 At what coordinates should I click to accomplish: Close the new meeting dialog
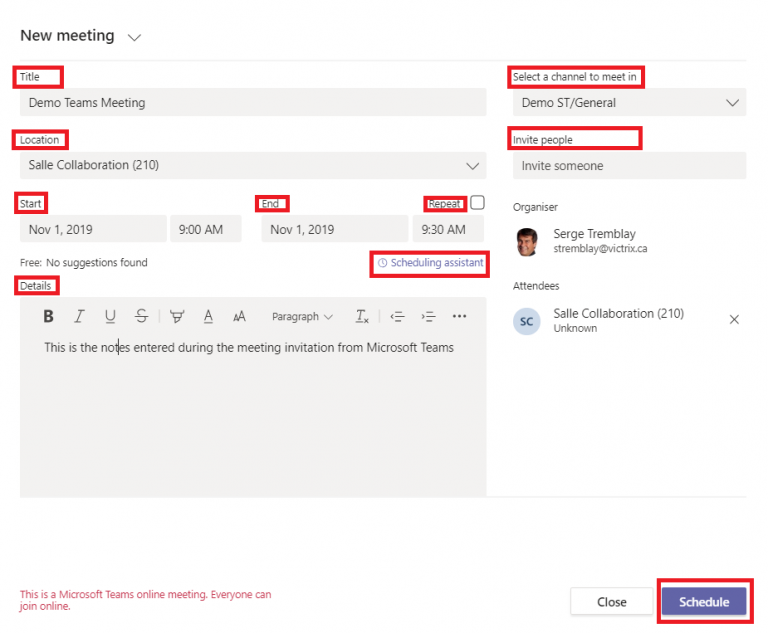tap(611, 602)
